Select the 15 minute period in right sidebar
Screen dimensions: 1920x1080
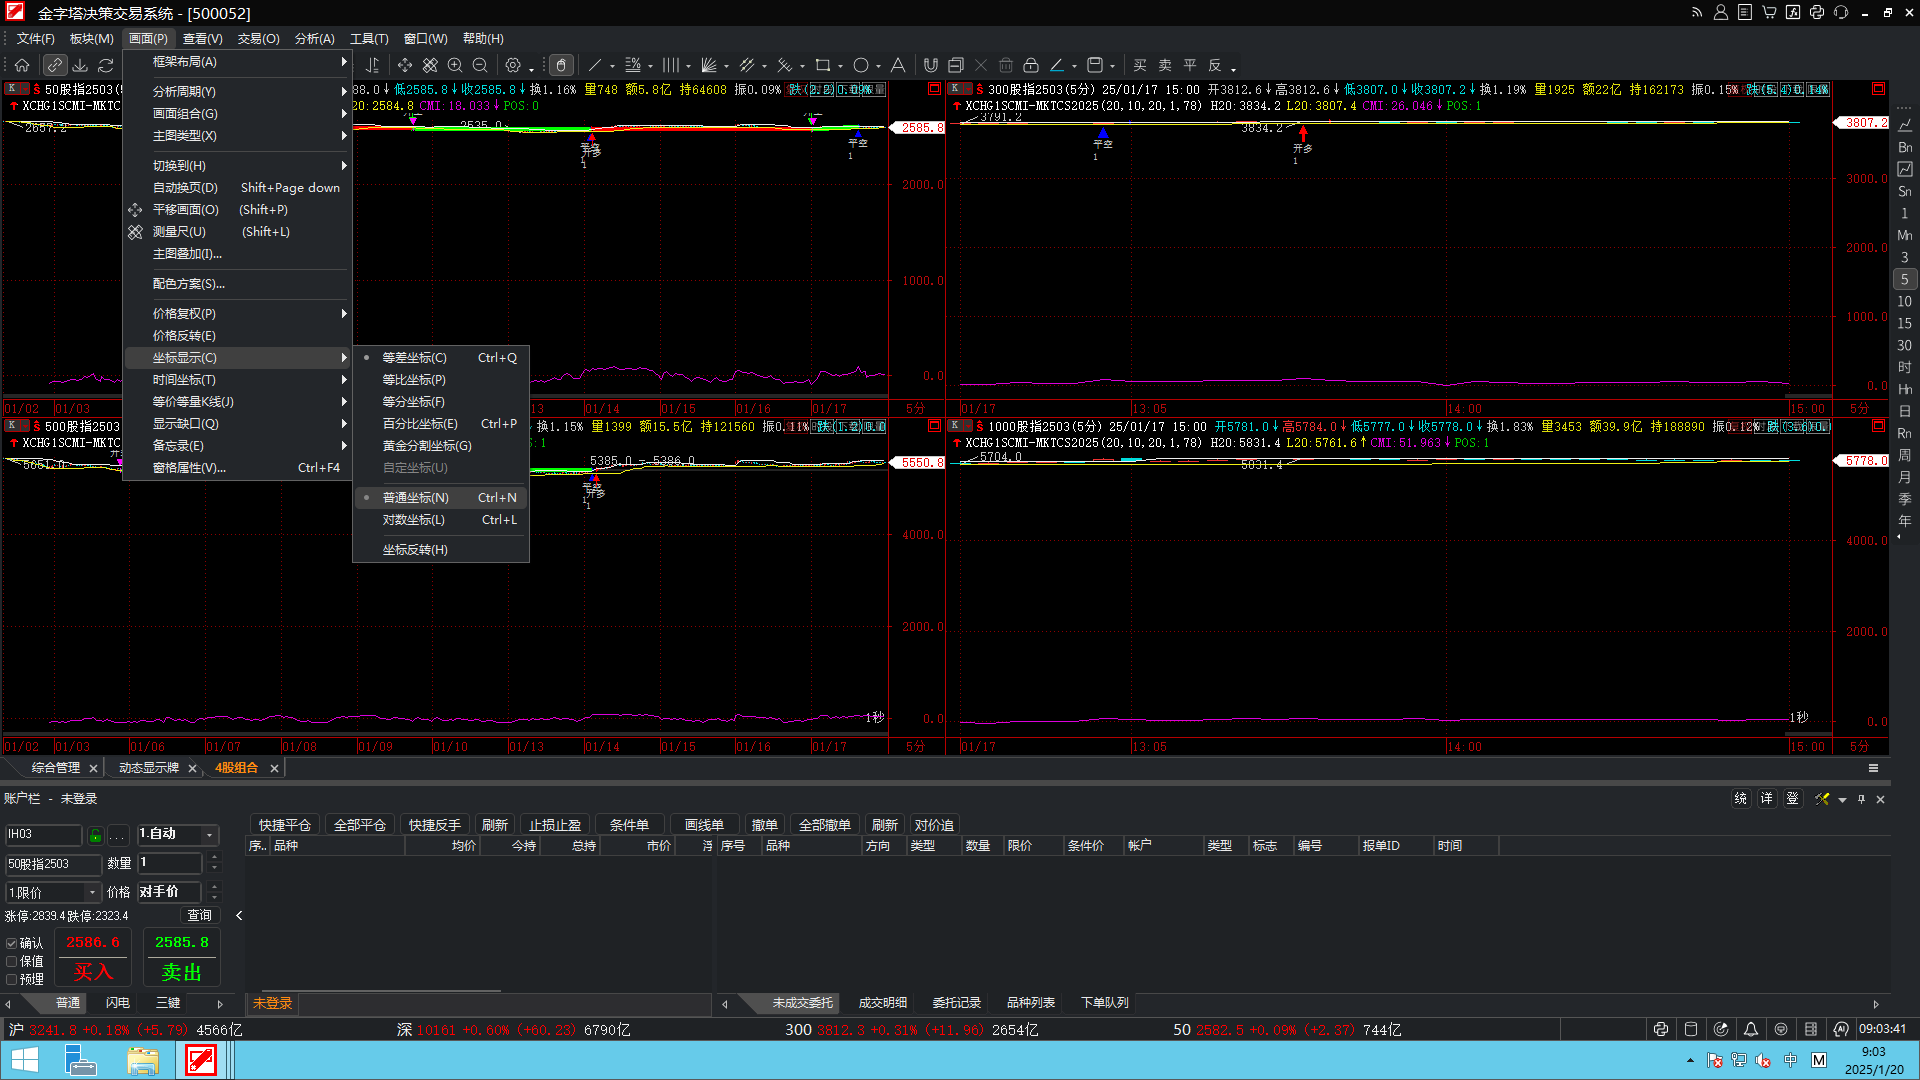pyautogui.click(x=1904, y=323)
